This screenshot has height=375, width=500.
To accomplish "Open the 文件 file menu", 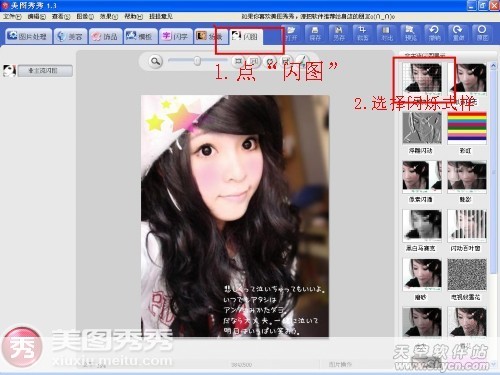I will 12,16.
